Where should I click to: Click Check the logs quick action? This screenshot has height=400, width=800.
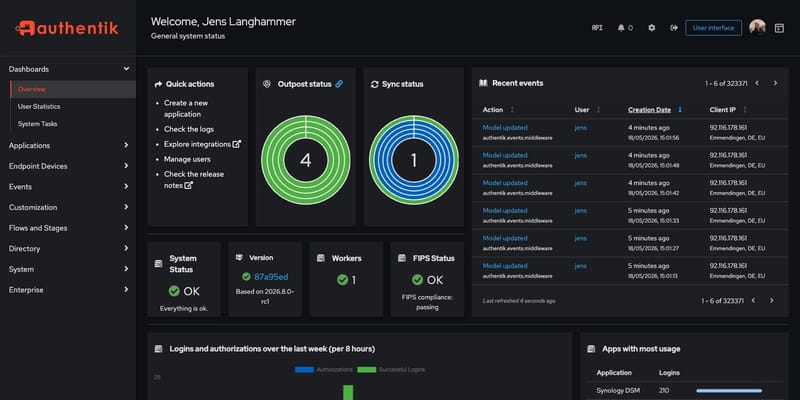tap(189, 129)
